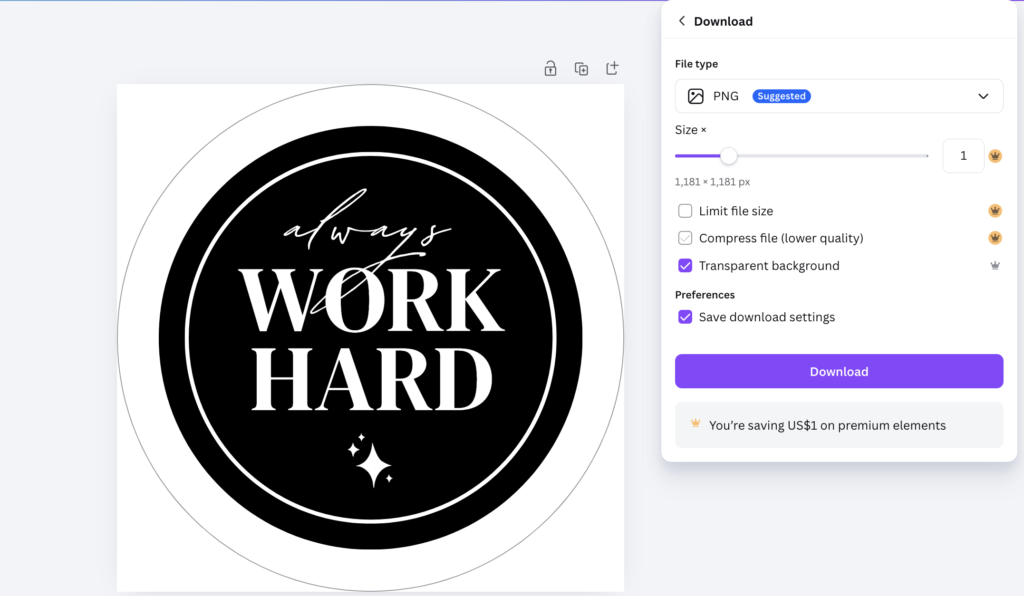
Task: Uncheck the Transparent background checkbox
Action: click(x=685, y=266)
